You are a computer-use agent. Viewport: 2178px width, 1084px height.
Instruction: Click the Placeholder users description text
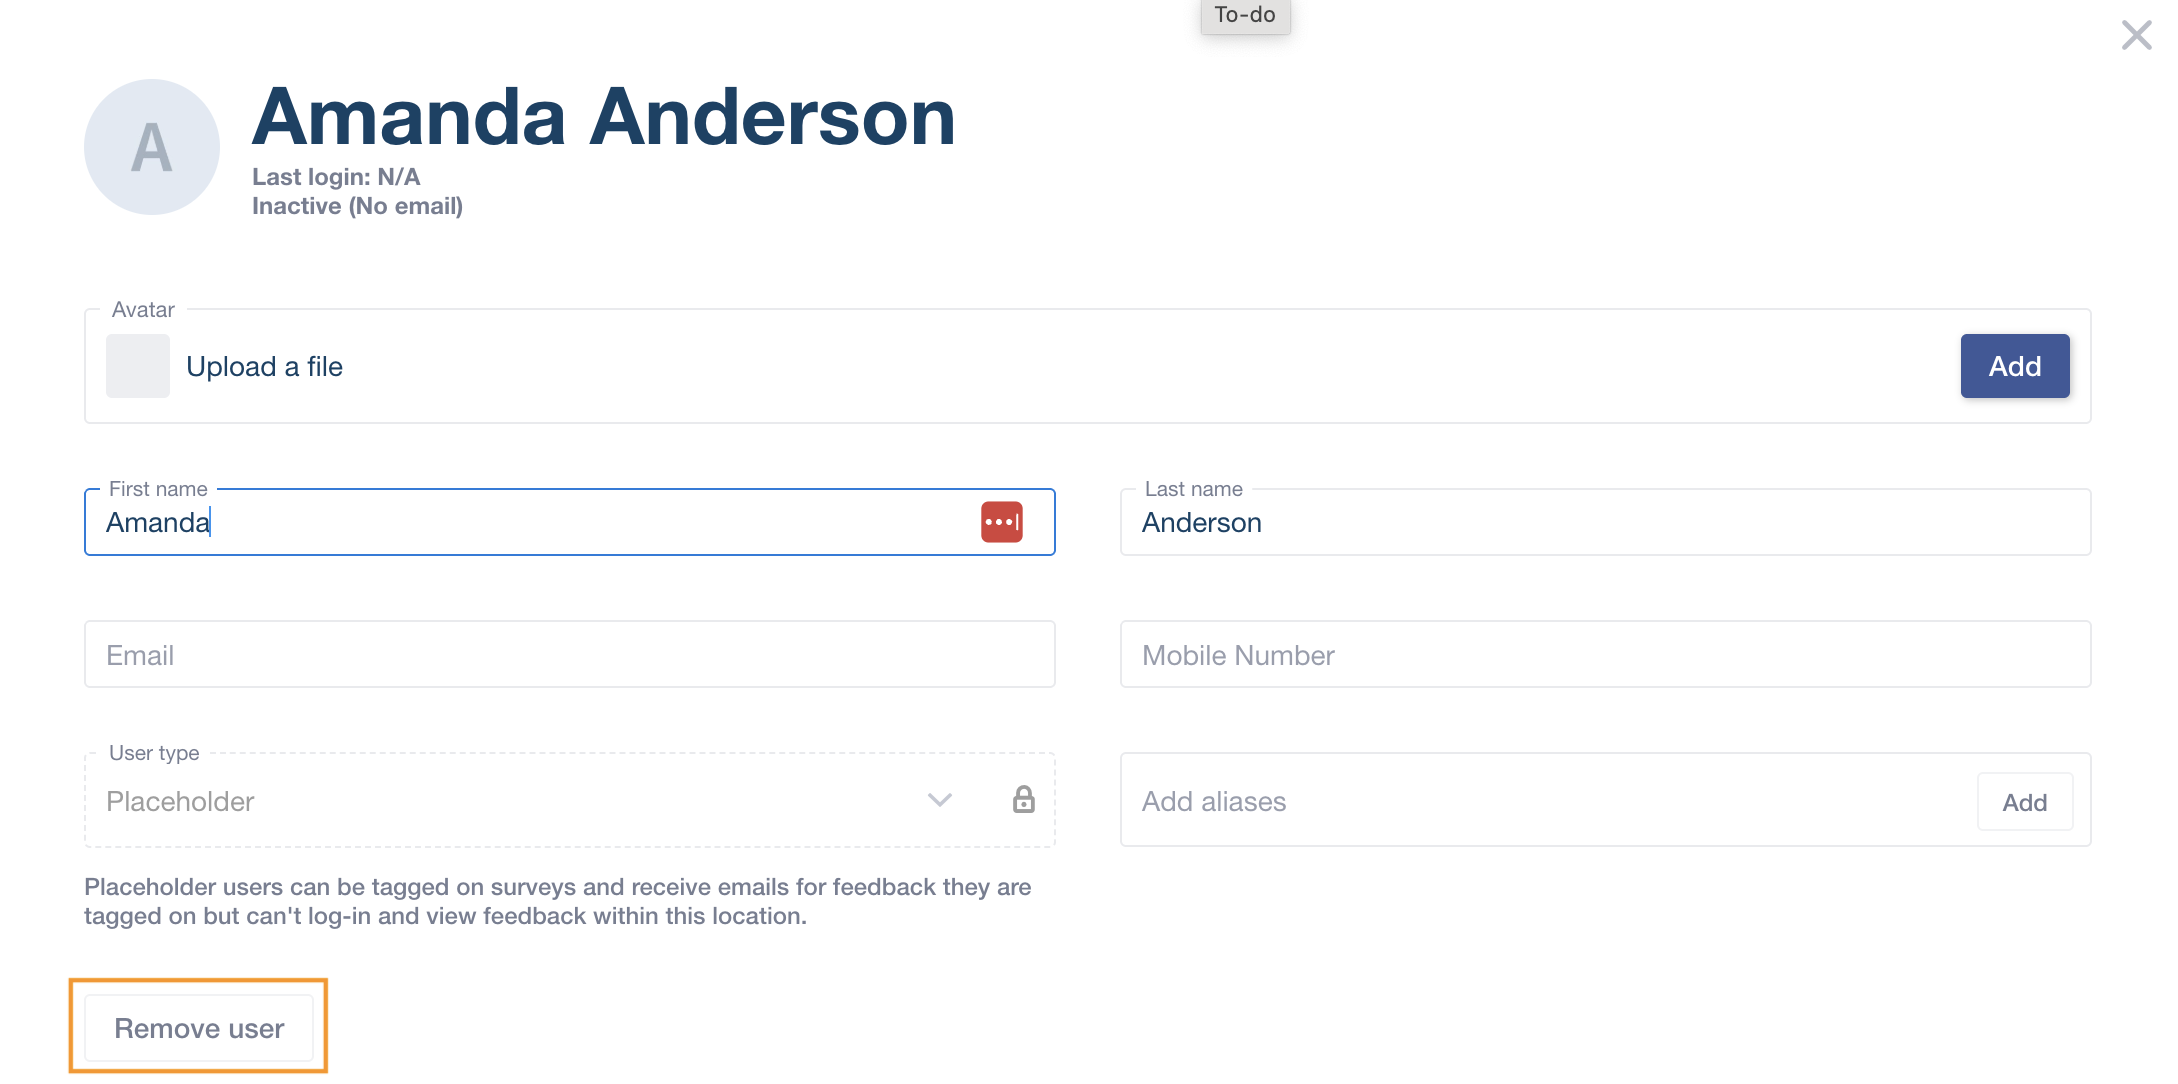pos(557,901)
